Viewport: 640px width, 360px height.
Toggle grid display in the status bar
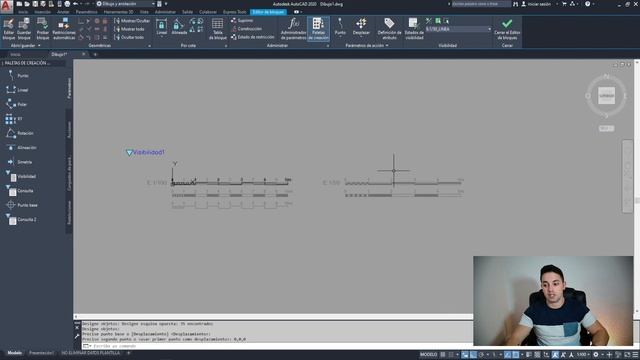(443, 354)
